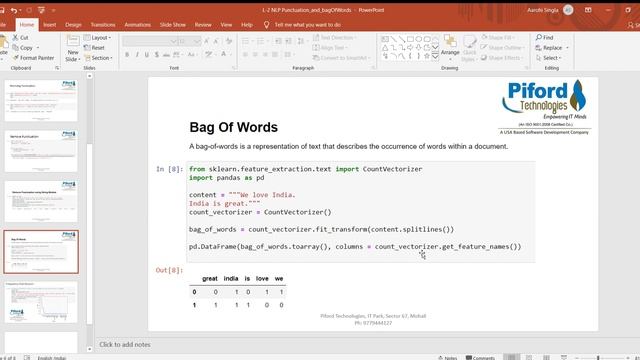Click the Replace button
The width and height of the screenshot is (640, 360).
(549, 48)
